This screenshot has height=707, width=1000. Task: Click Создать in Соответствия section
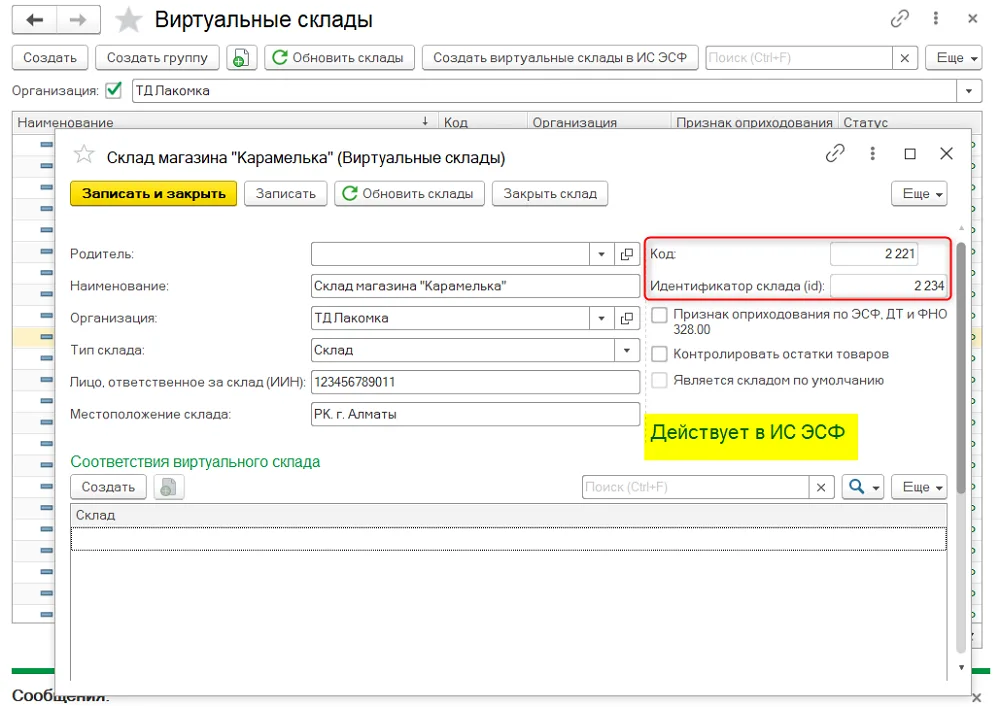pos(108,487)
